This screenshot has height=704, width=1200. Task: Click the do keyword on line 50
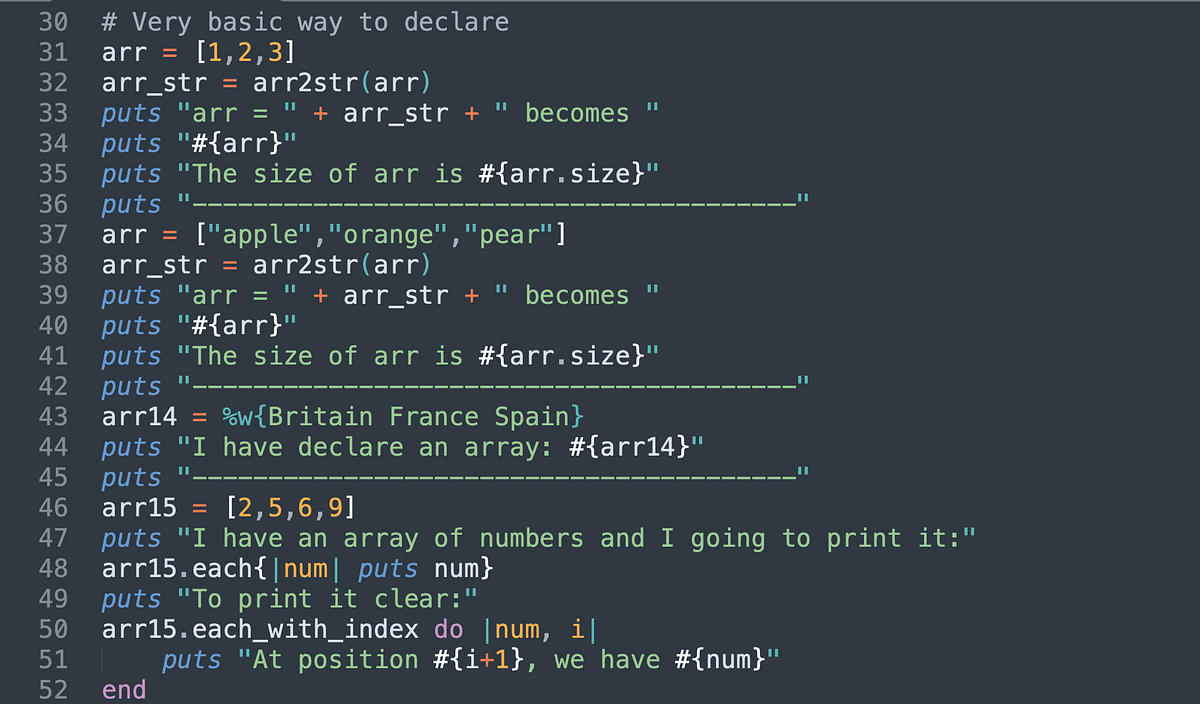(448, 629)
